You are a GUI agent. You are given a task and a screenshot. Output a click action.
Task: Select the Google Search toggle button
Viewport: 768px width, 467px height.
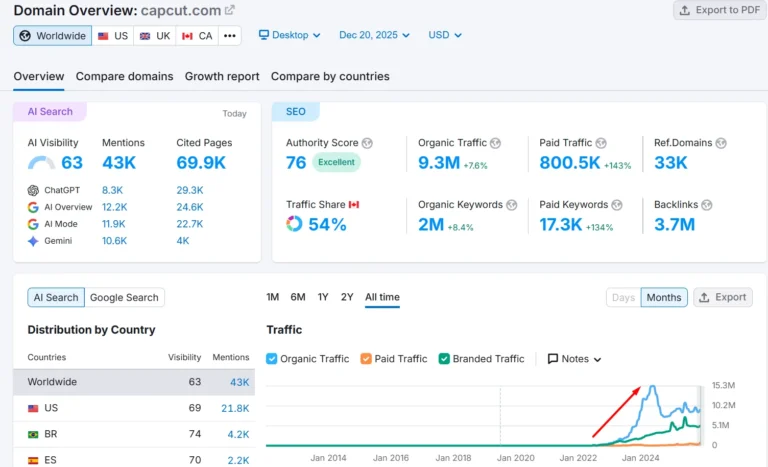(124, 297)
